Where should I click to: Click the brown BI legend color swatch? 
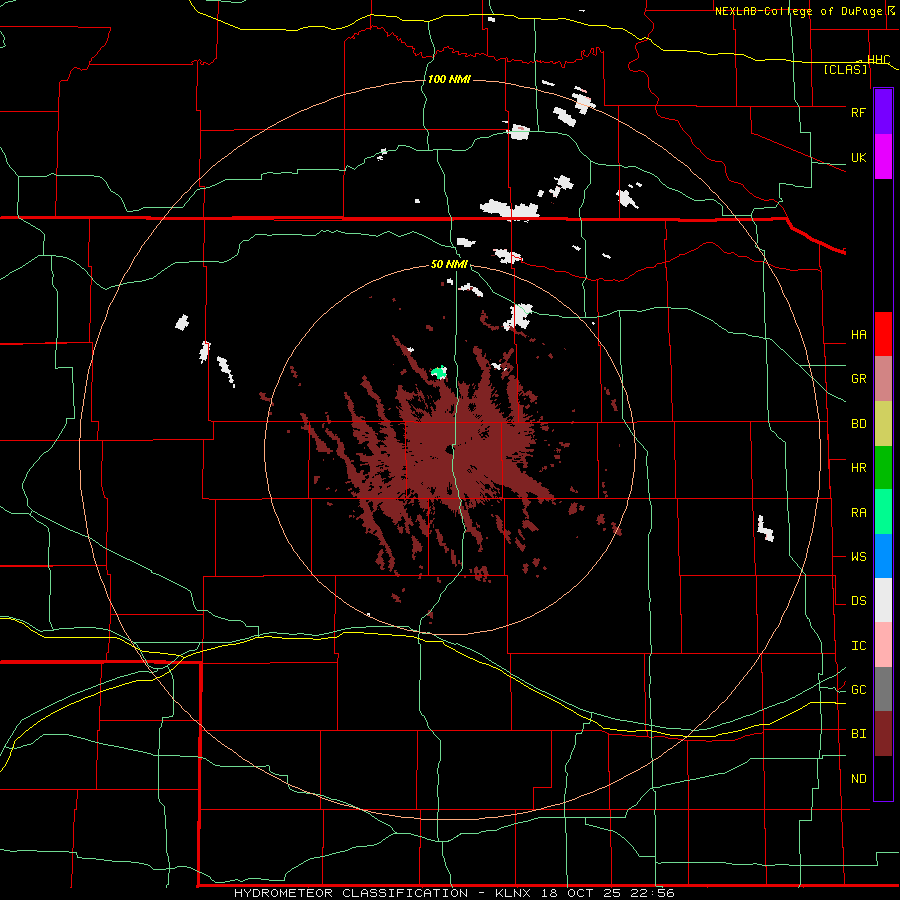(883, 734)
